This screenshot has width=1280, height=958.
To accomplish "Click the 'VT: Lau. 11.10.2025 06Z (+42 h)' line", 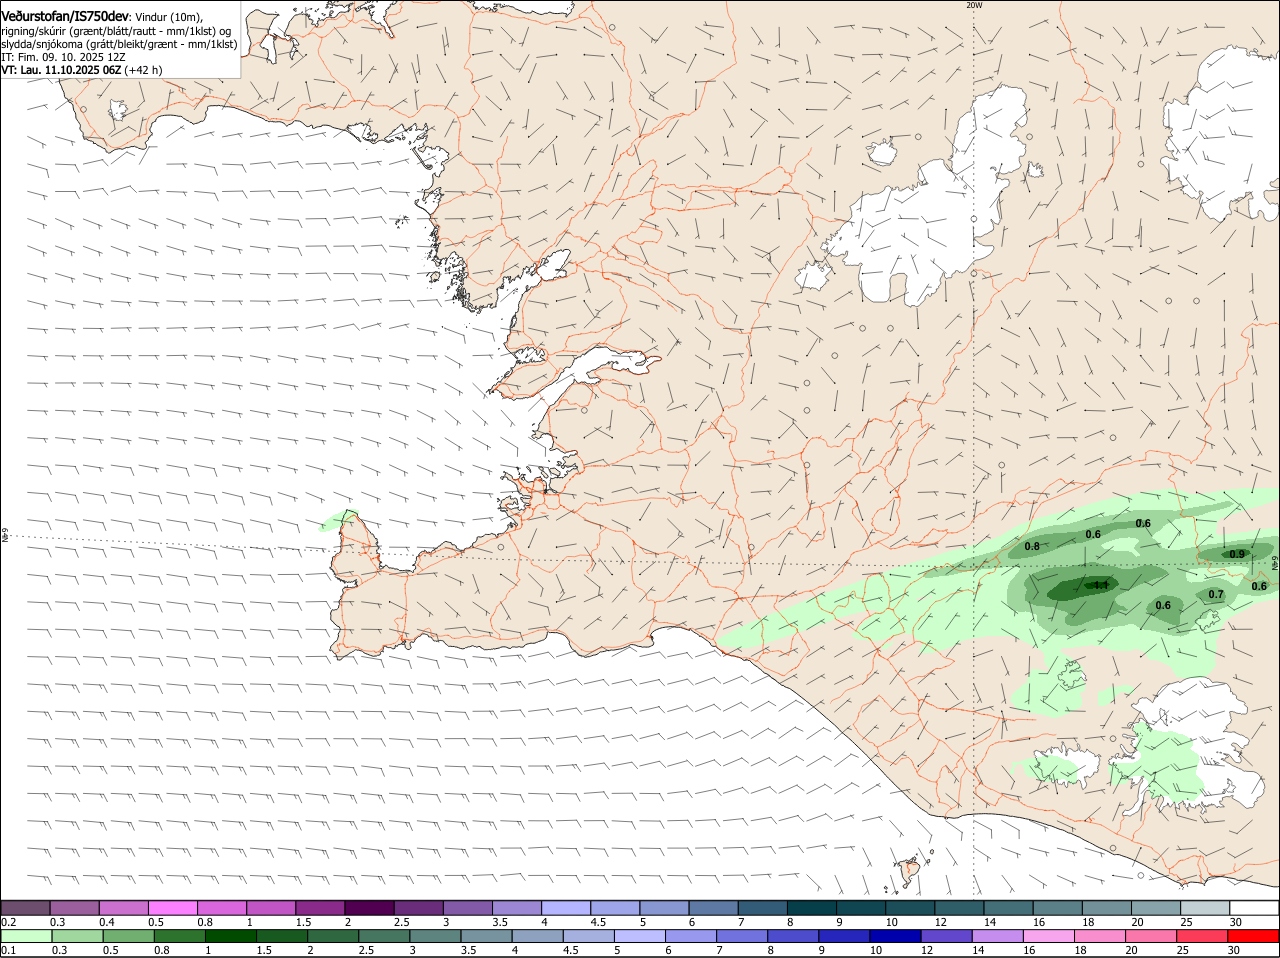I will click(x=81, y=70).
